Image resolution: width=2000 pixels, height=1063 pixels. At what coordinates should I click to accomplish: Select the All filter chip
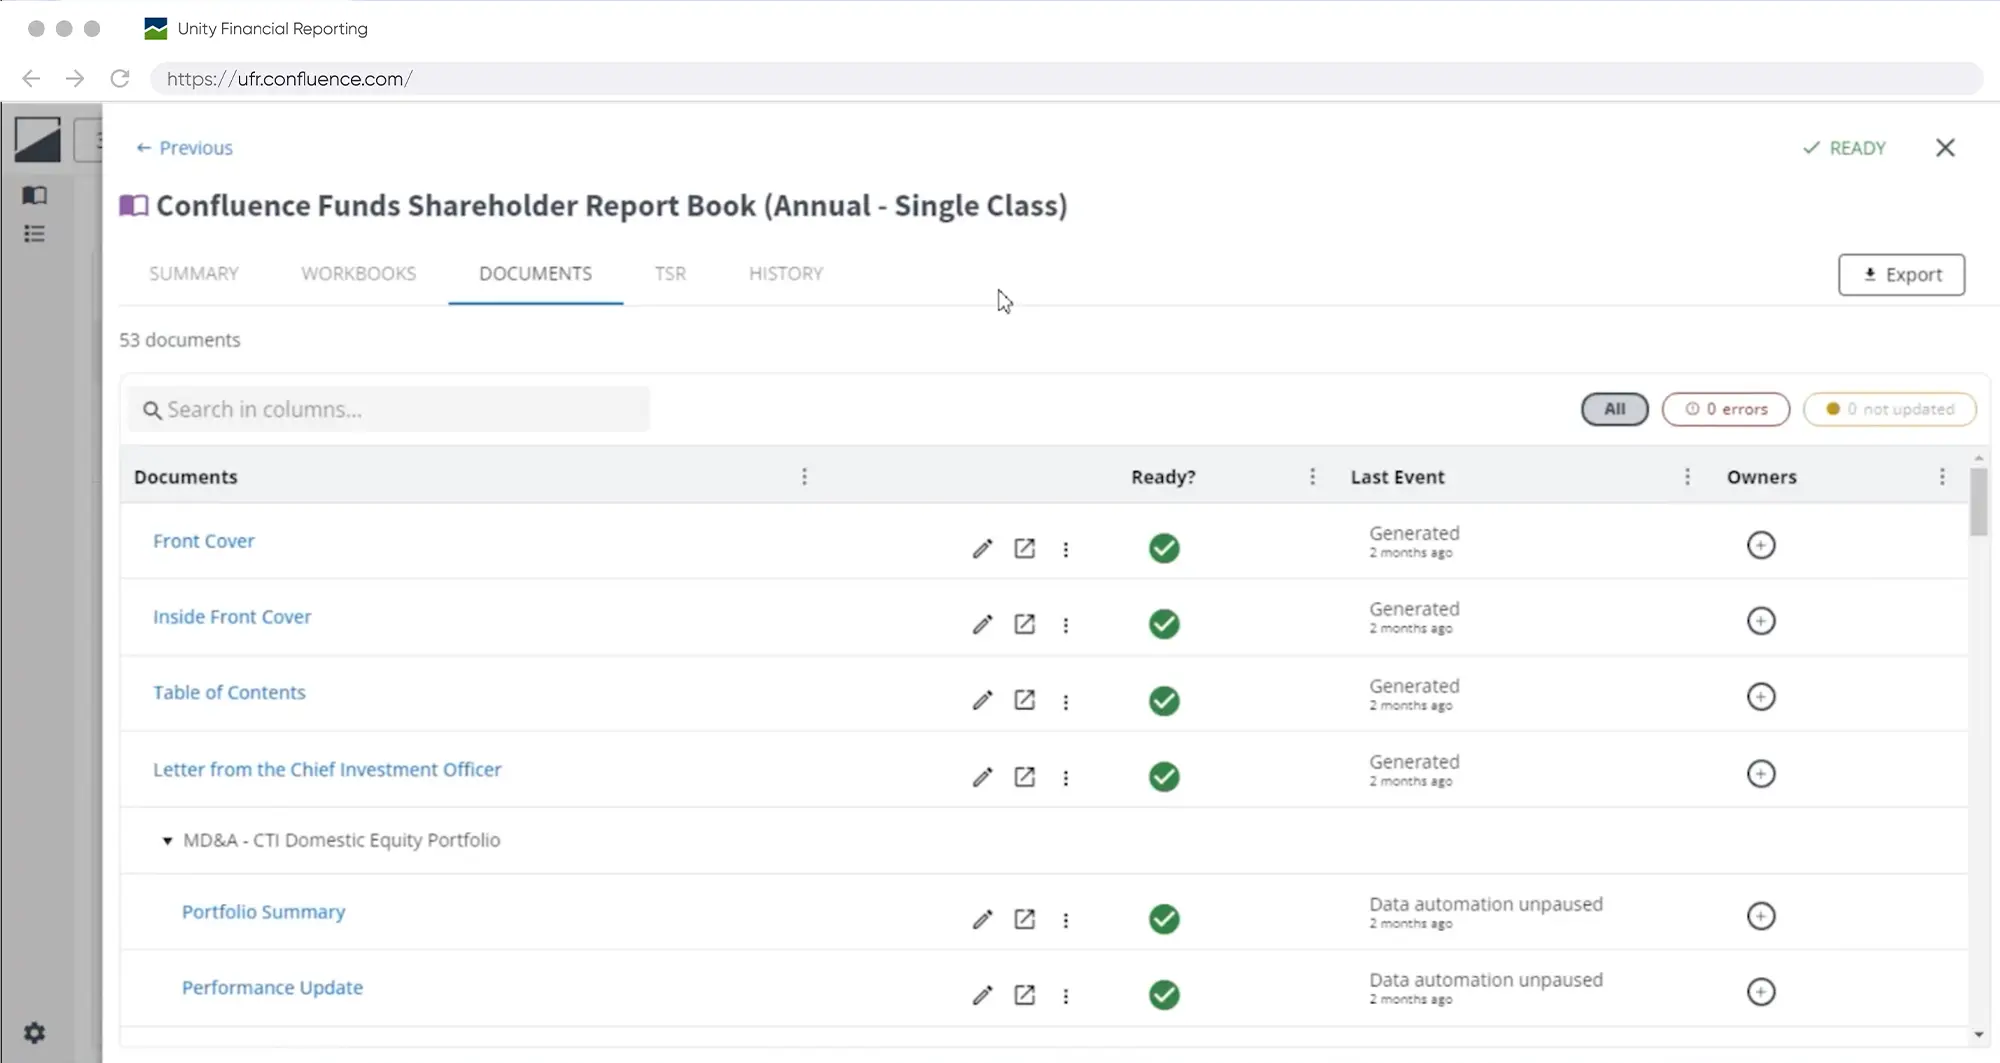[x=1614, y=409]
